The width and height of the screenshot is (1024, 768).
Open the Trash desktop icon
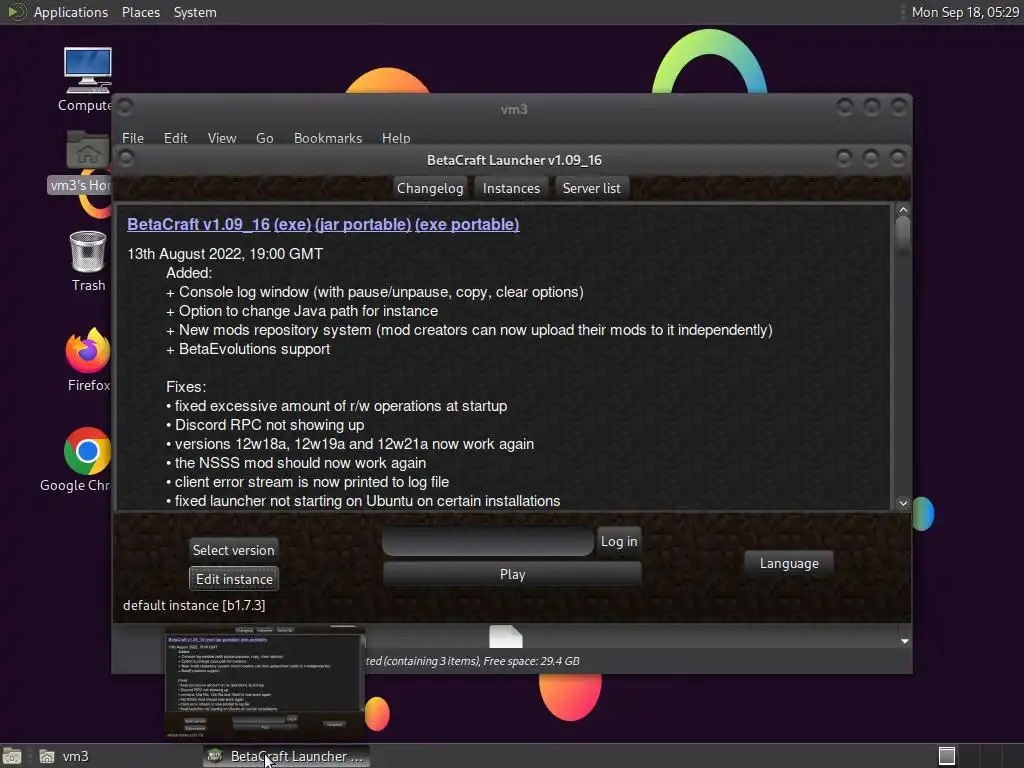pos(88,261)
